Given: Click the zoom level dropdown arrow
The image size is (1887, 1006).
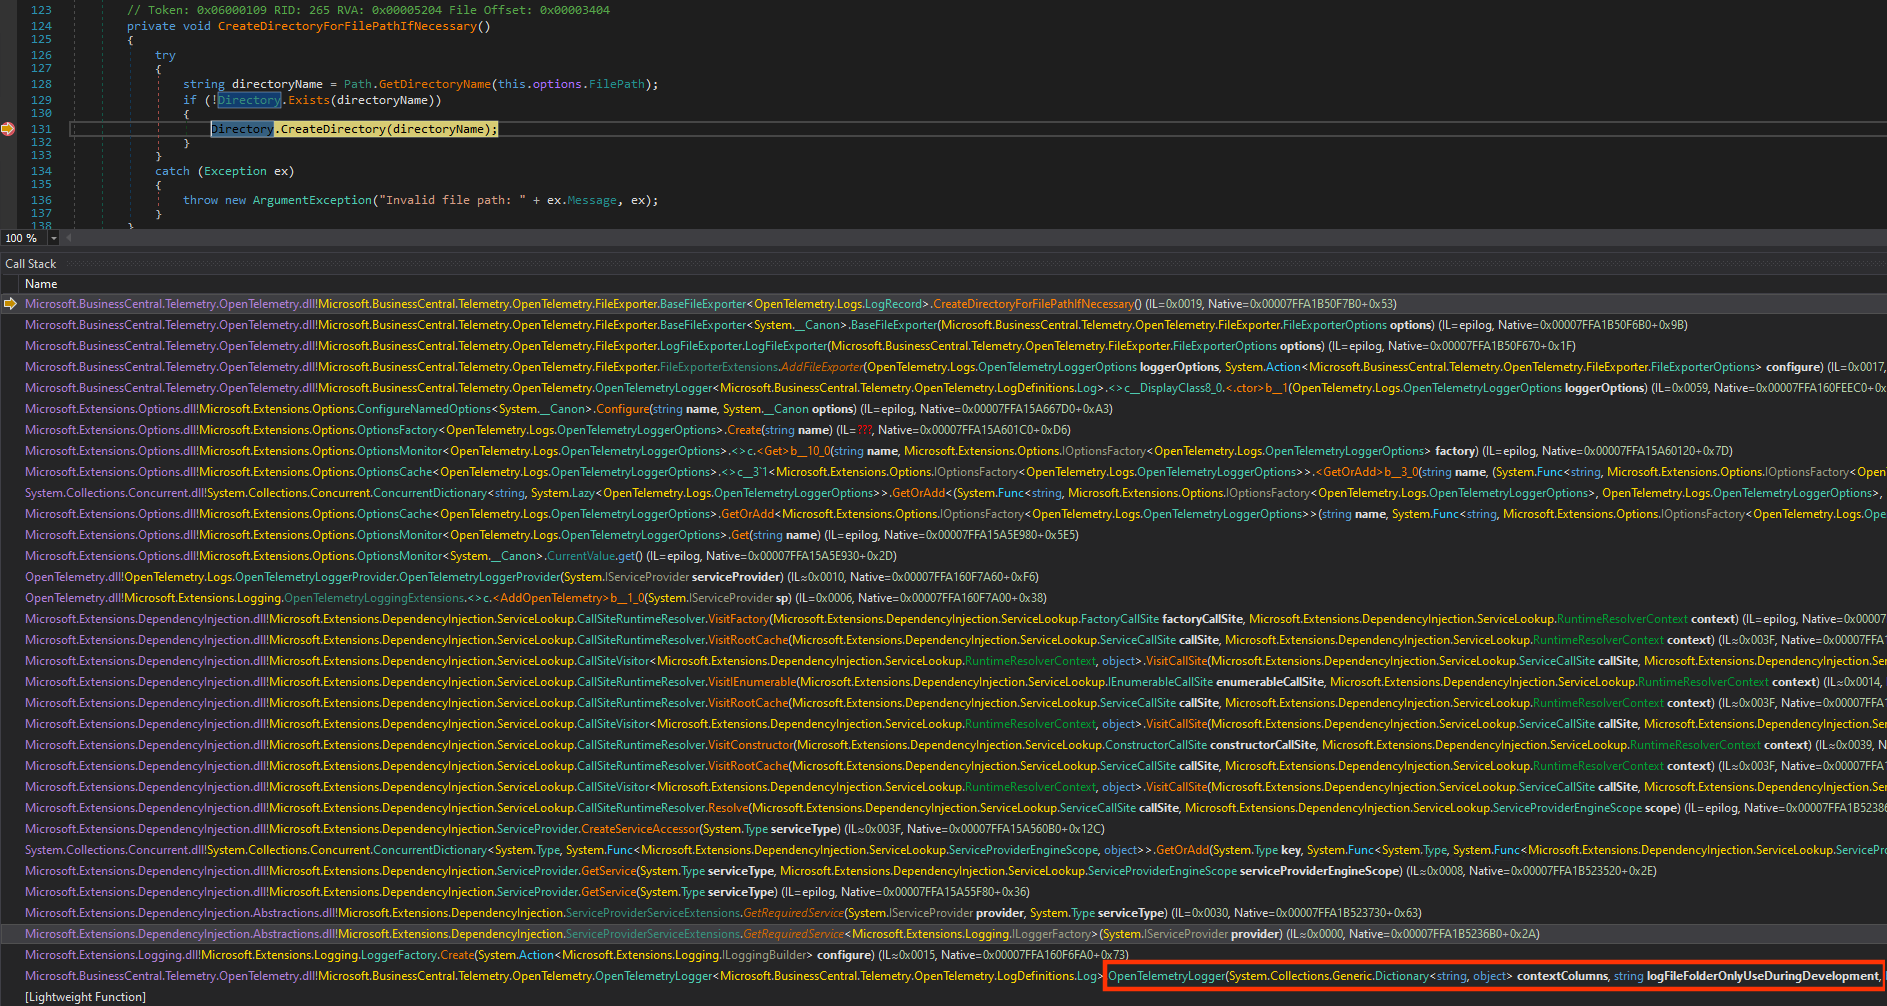Looking at the screenshot, I should tap(53, 238).
